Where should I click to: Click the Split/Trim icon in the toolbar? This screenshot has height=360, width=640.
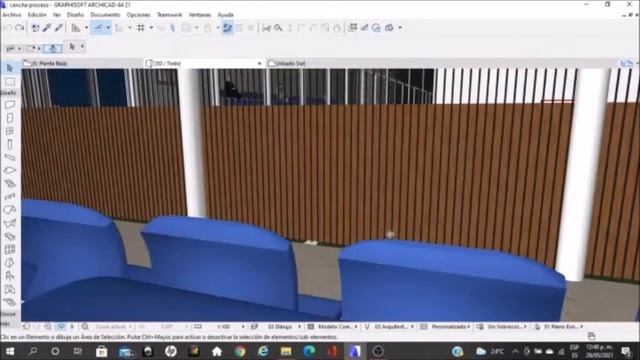coord(267,28)
